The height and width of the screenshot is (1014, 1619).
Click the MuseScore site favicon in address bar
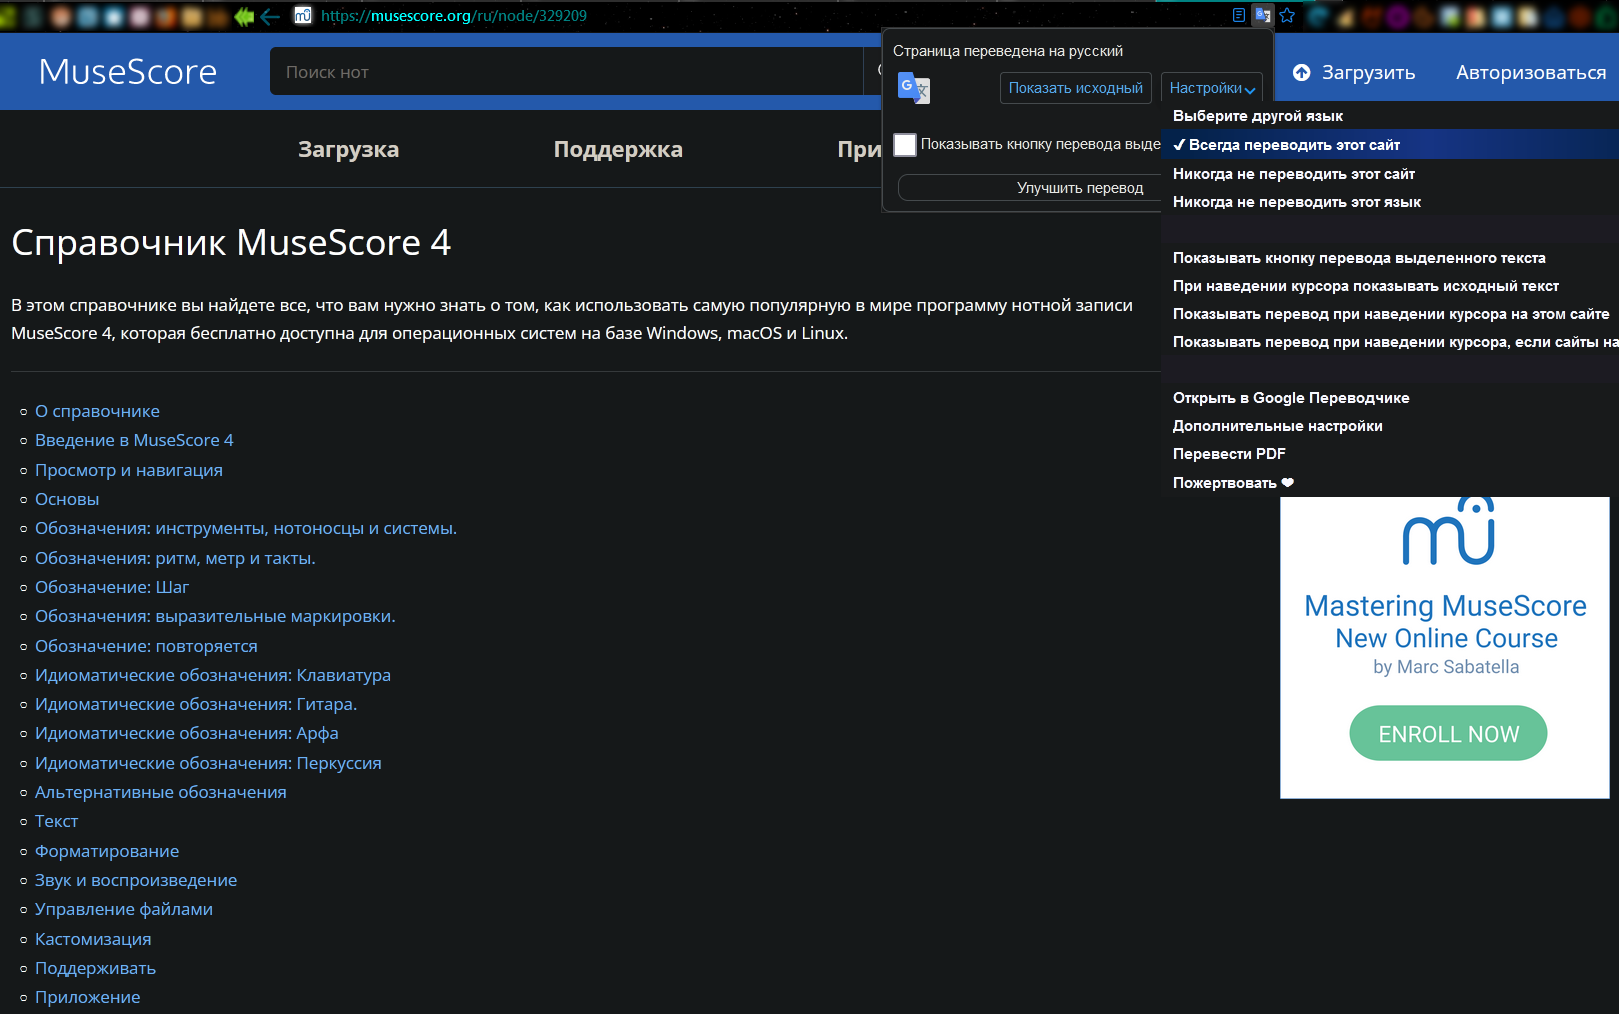tap(303, 16)
